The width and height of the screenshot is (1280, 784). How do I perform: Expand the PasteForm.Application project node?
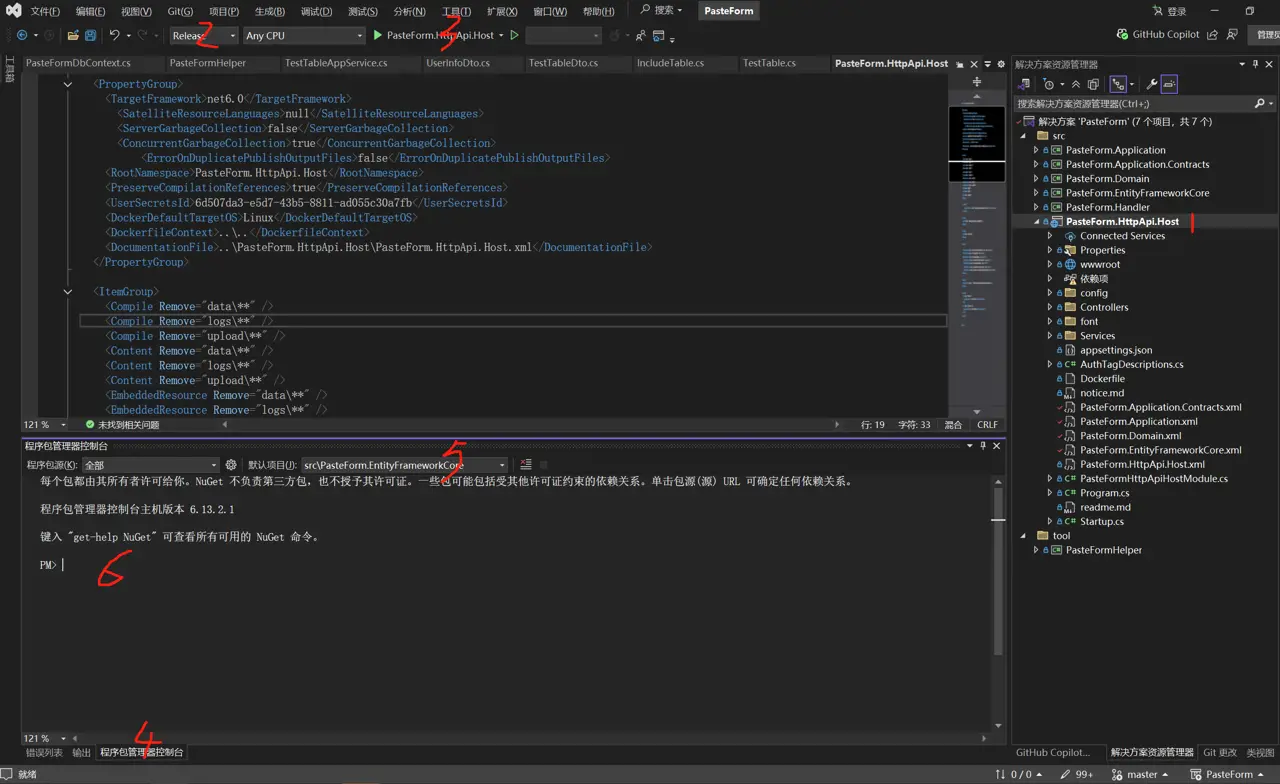point(1036,150)
